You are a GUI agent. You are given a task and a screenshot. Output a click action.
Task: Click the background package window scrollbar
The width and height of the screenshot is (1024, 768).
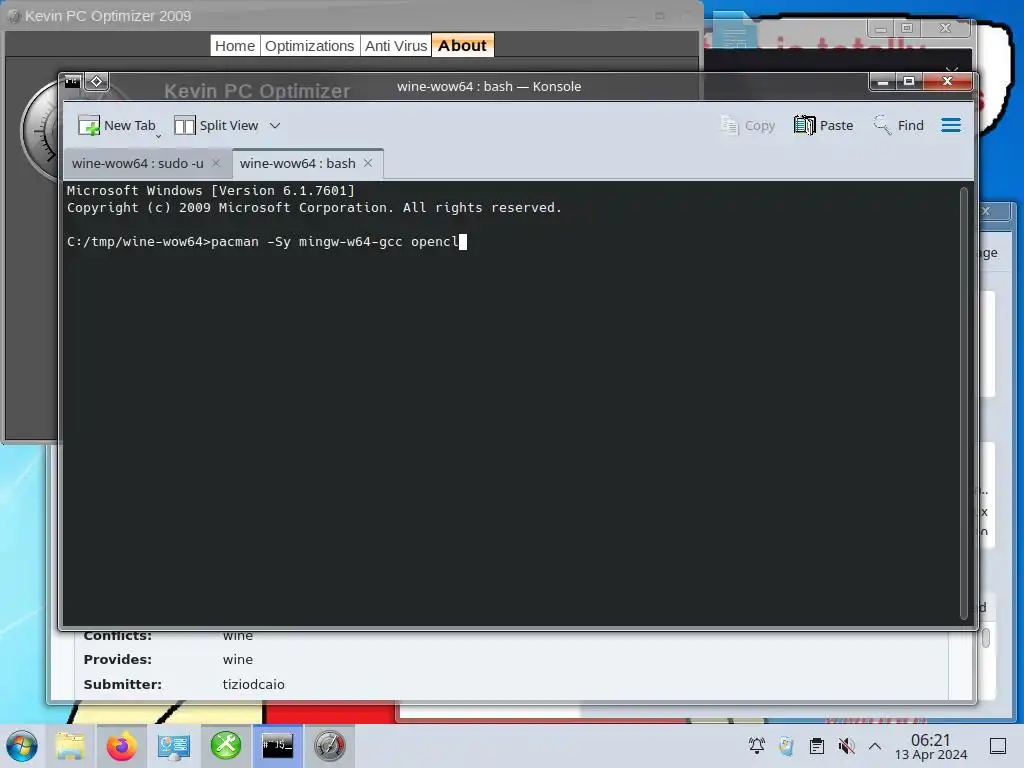pos(985,638)
